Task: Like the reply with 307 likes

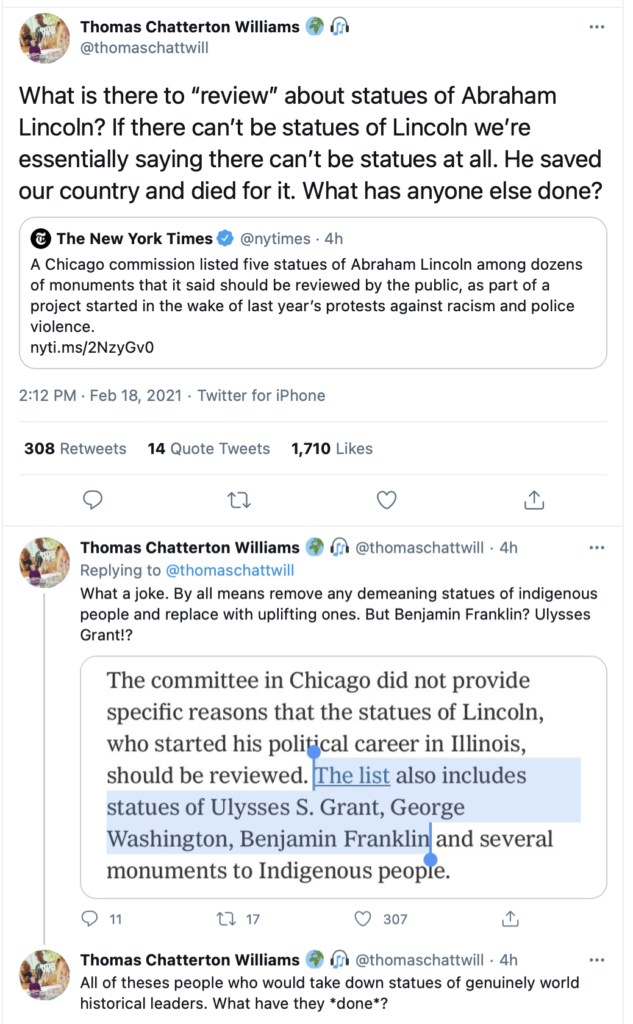Action: point(380,919)
